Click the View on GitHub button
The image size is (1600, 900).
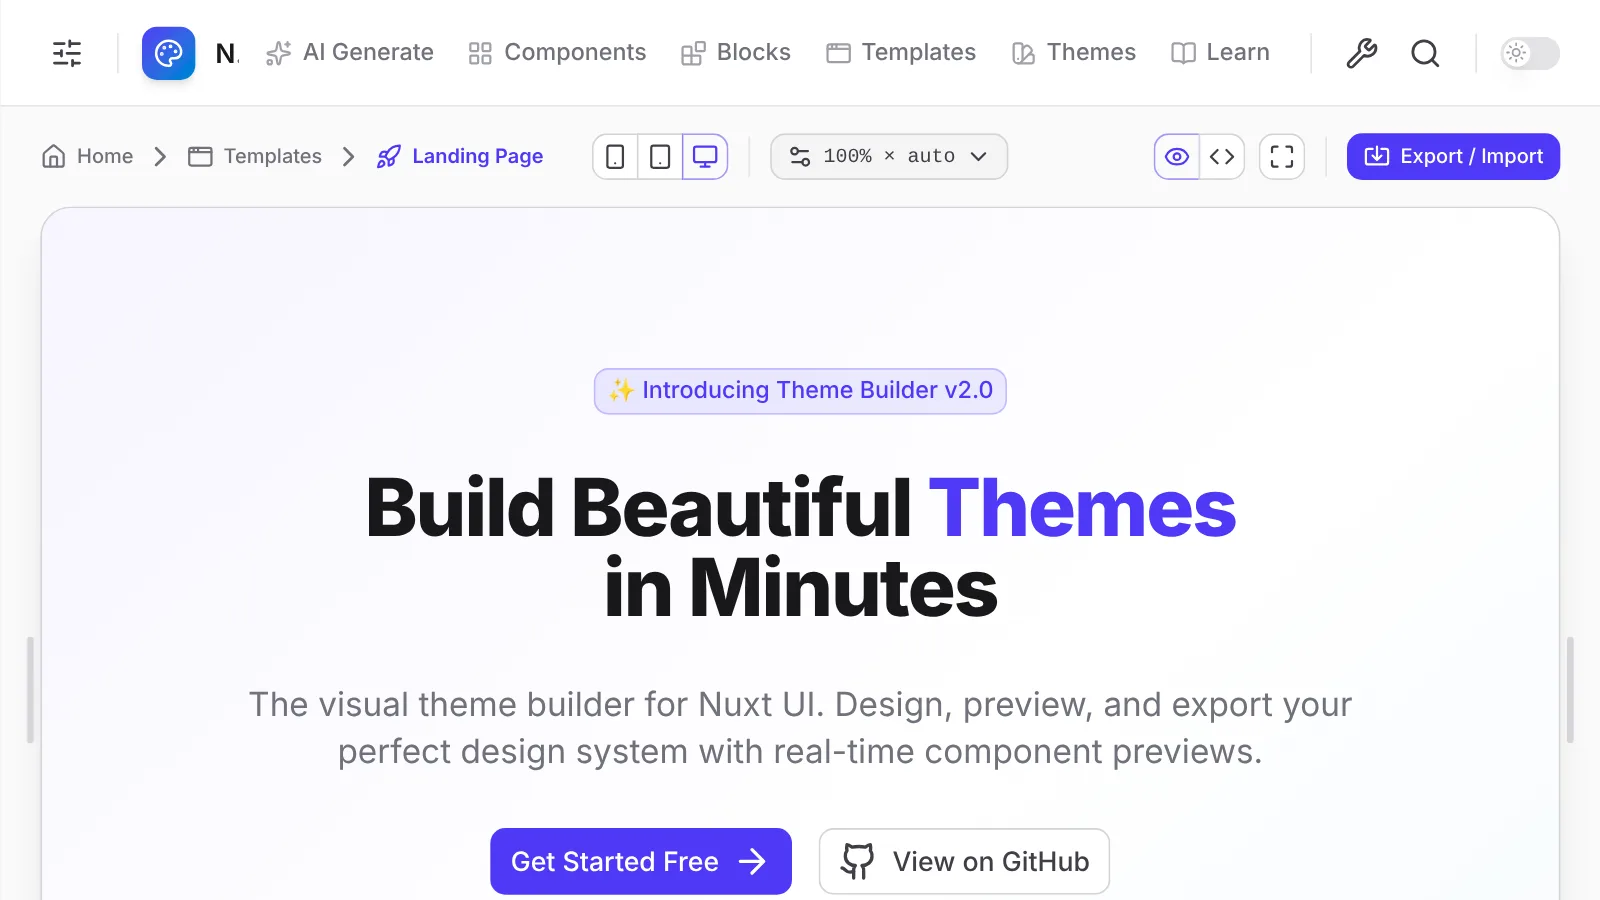[964, 861]
